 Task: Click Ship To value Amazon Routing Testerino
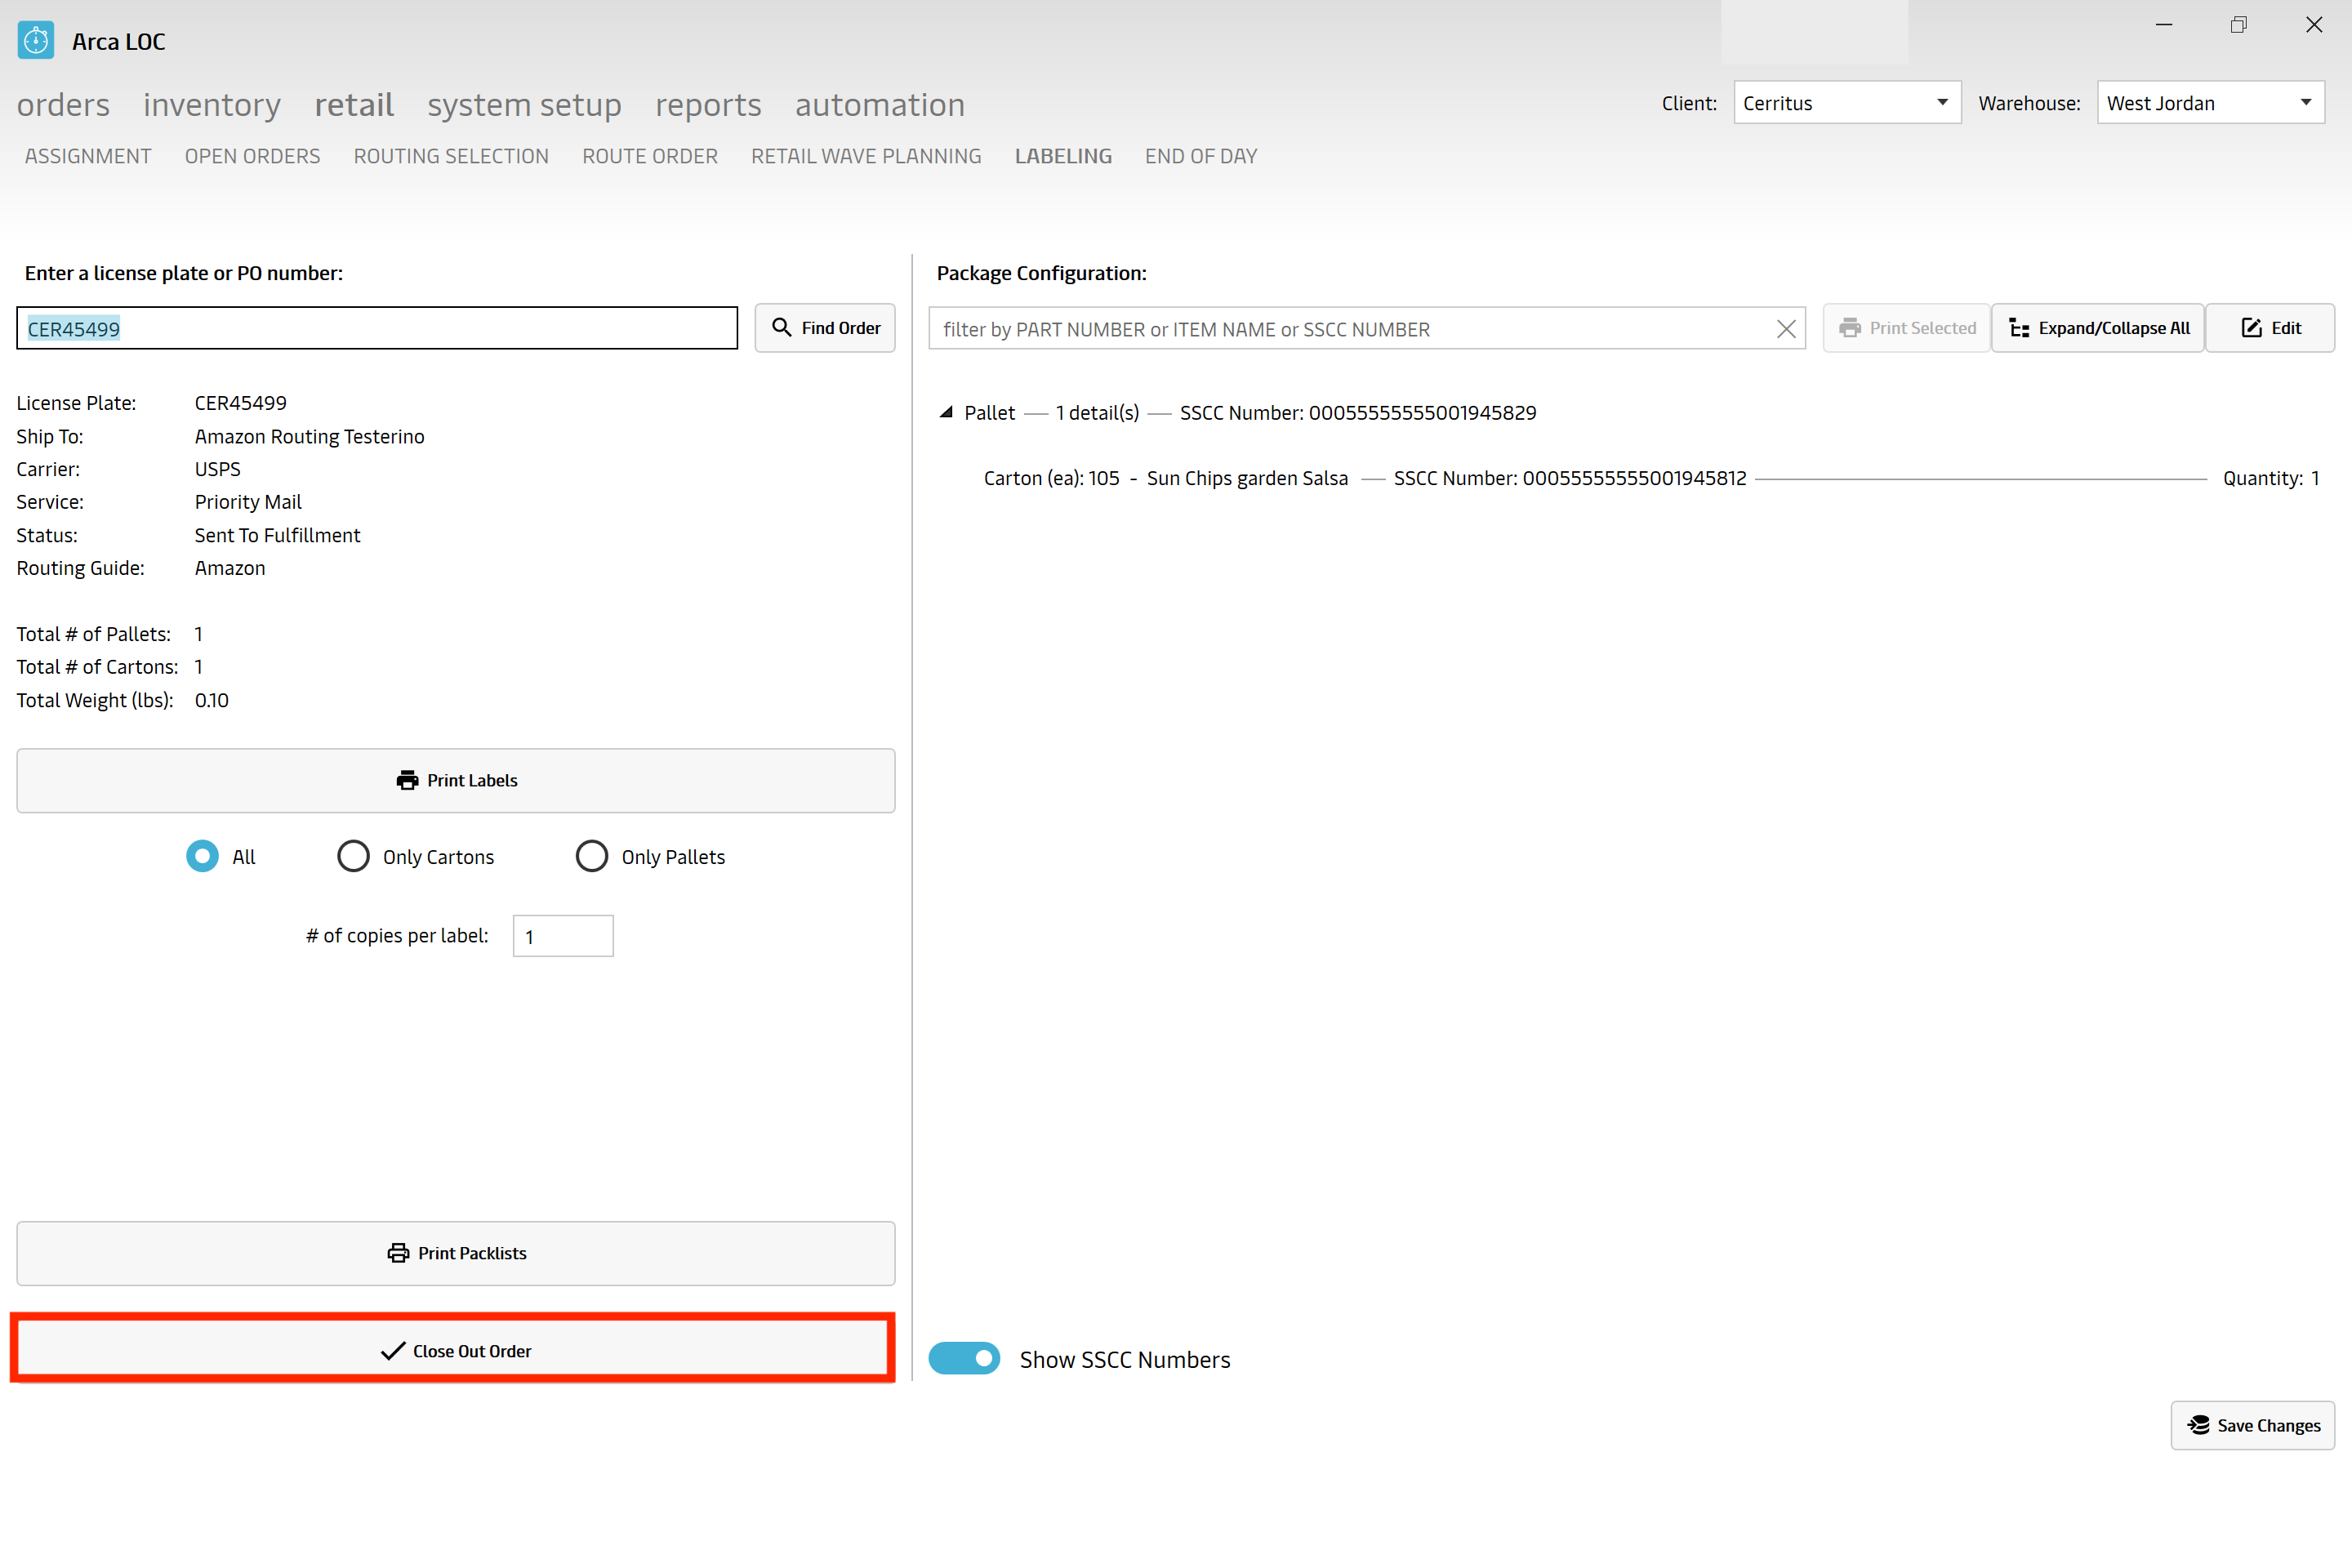(x=309, y=436)
